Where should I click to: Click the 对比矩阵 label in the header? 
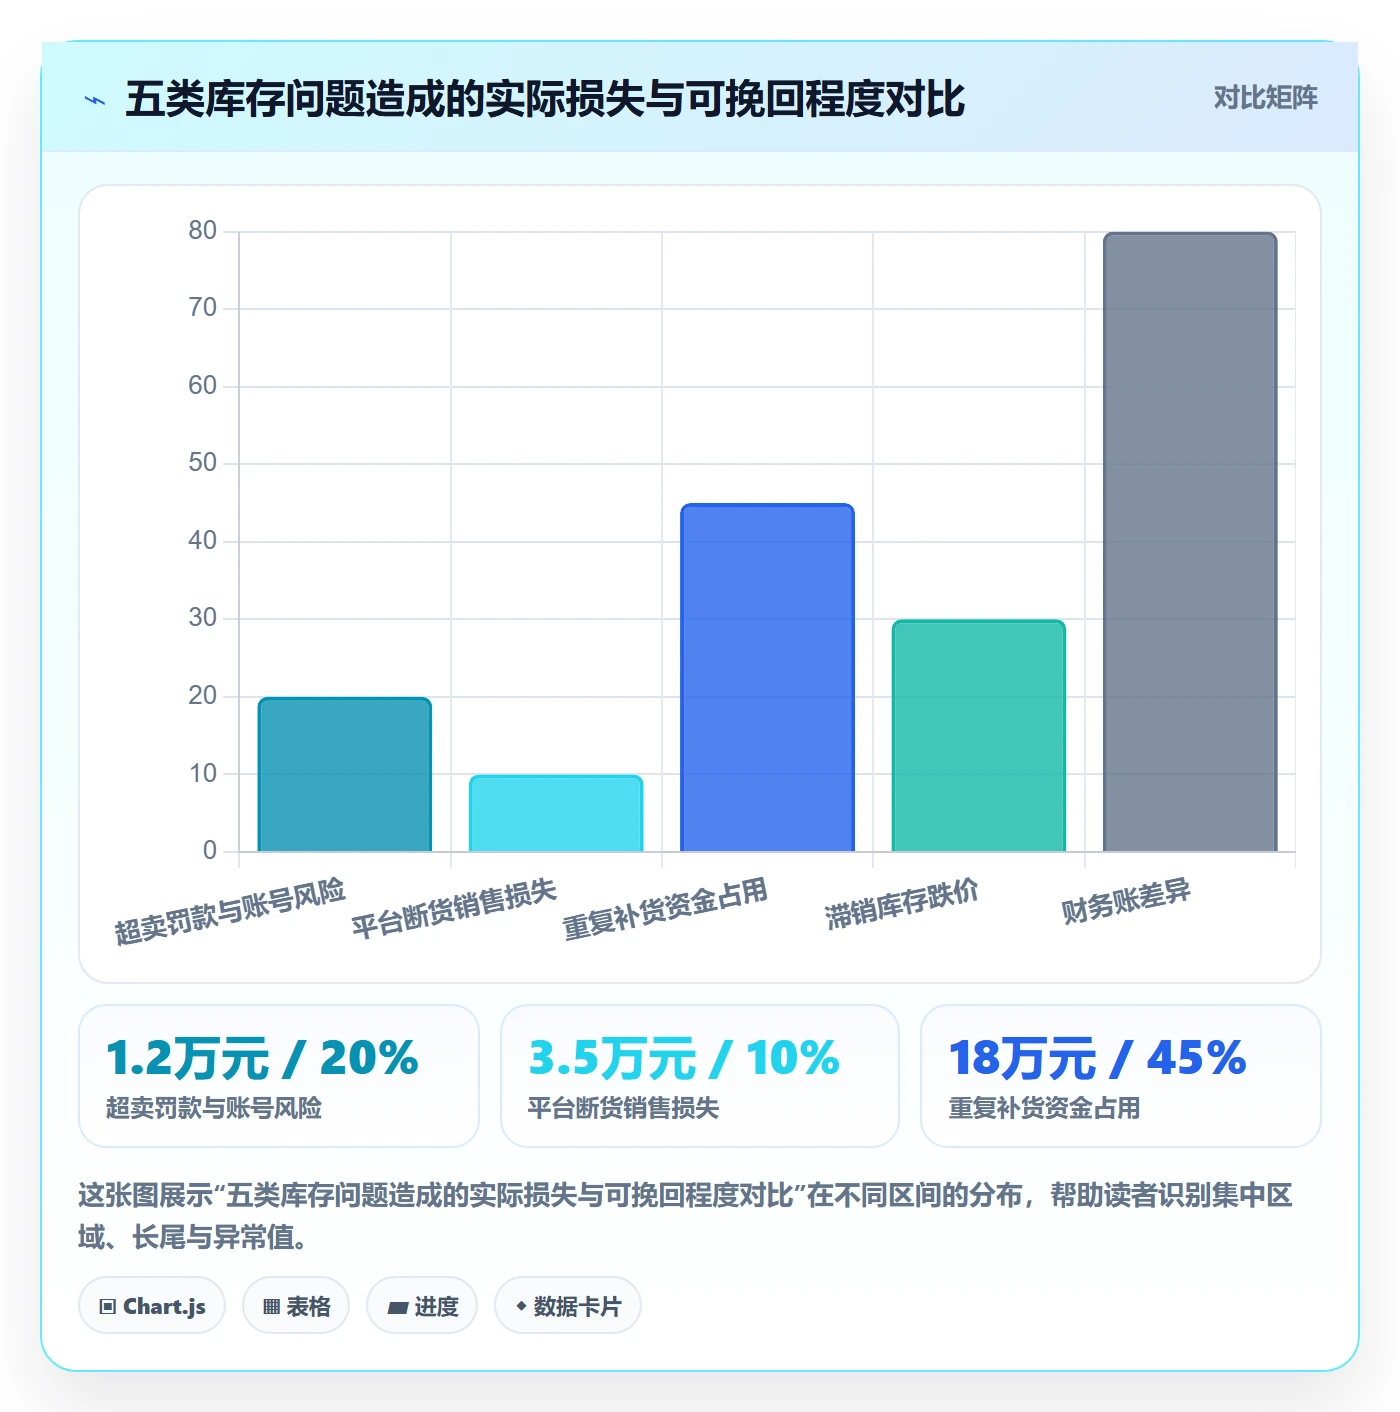click(1265, 97)
